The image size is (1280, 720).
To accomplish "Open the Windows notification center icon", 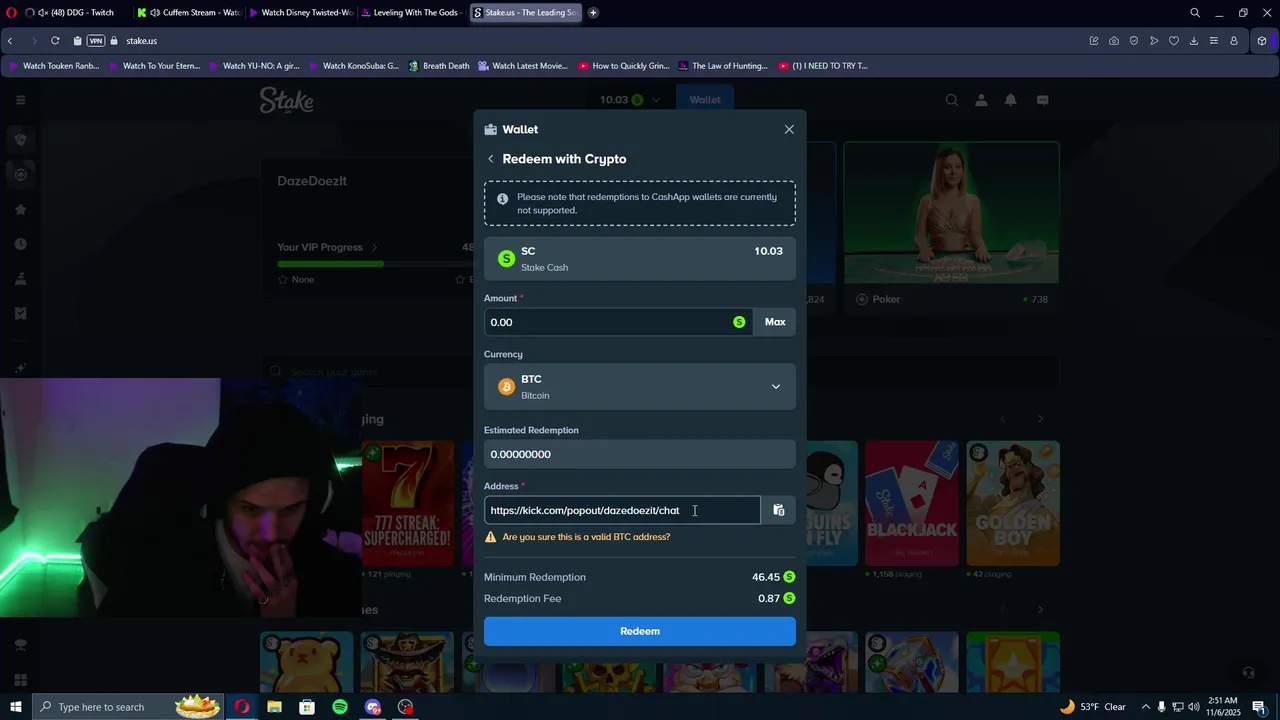I will coord(1259,707).
